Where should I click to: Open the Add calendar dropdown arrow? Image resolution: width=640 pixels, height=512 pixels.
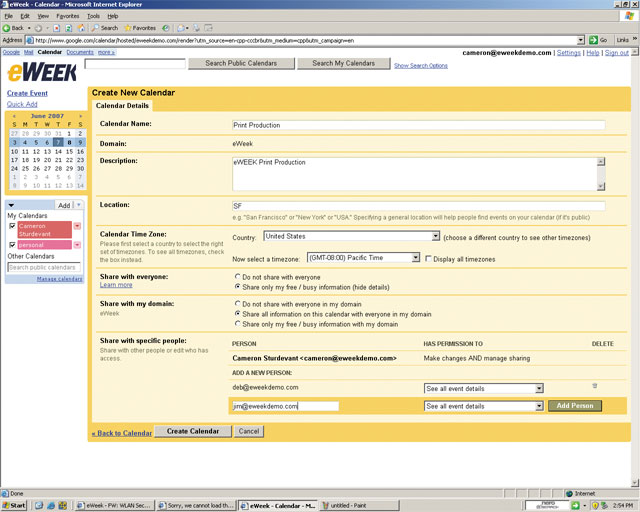(x=79, y=205)
